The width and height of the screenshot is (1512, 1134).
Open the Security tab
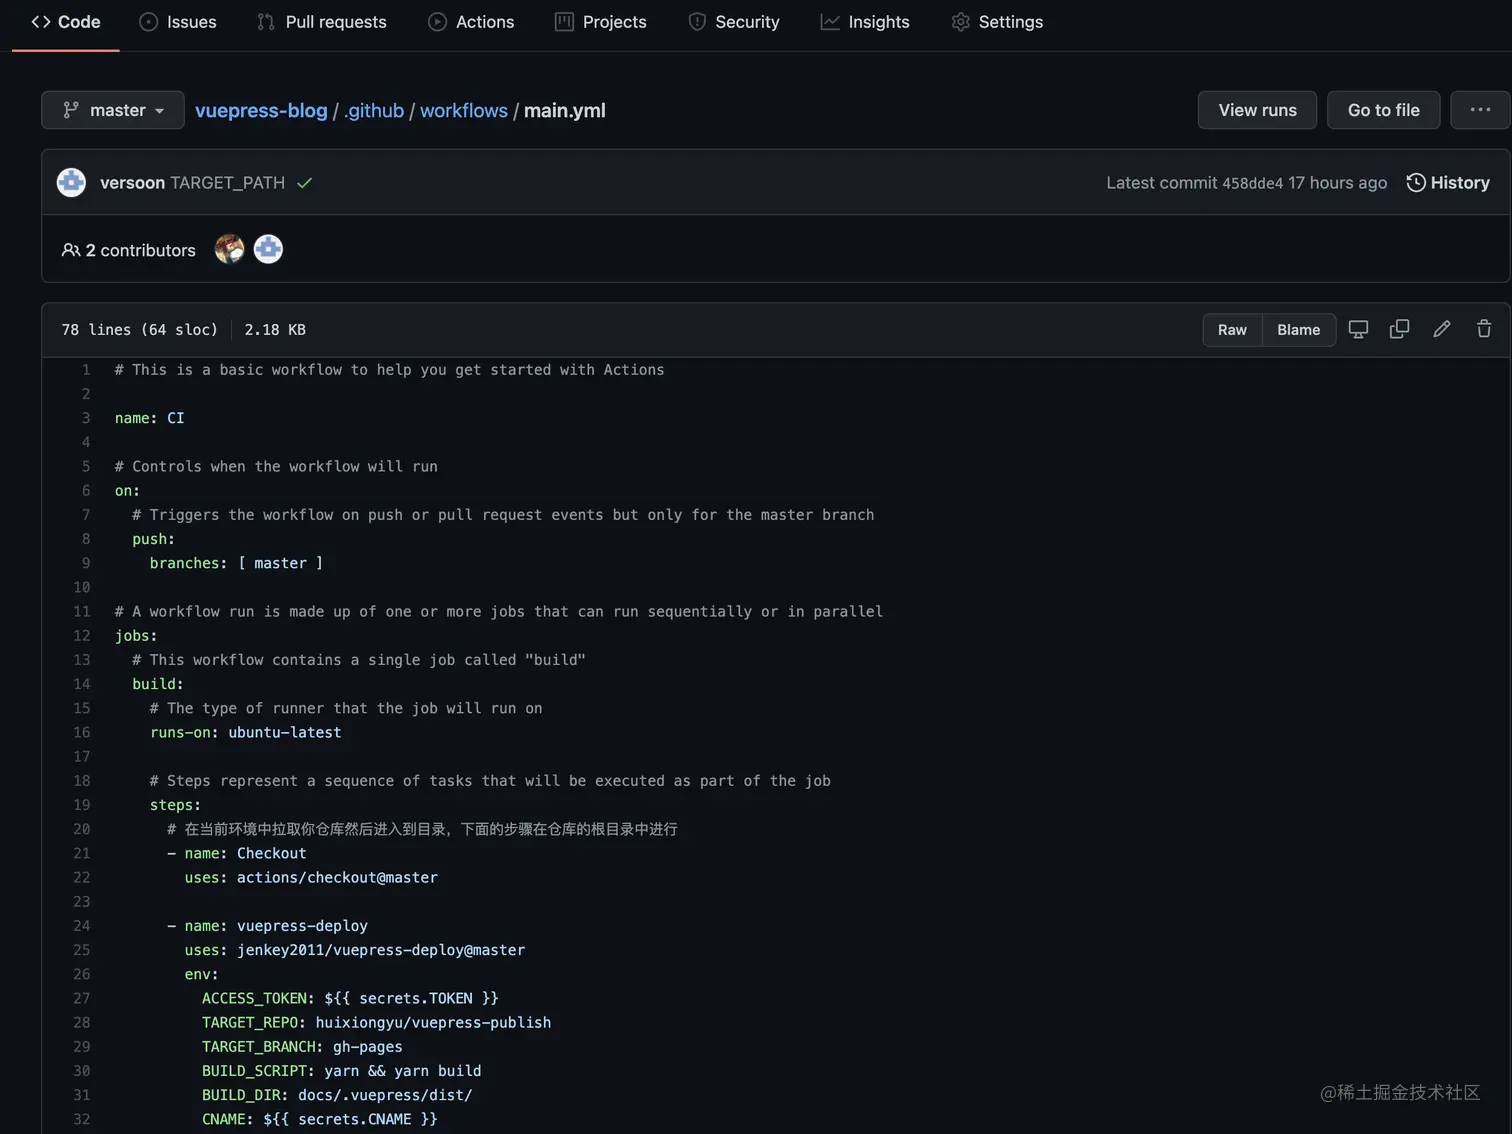pyautogui.click(x=734, y=22)
